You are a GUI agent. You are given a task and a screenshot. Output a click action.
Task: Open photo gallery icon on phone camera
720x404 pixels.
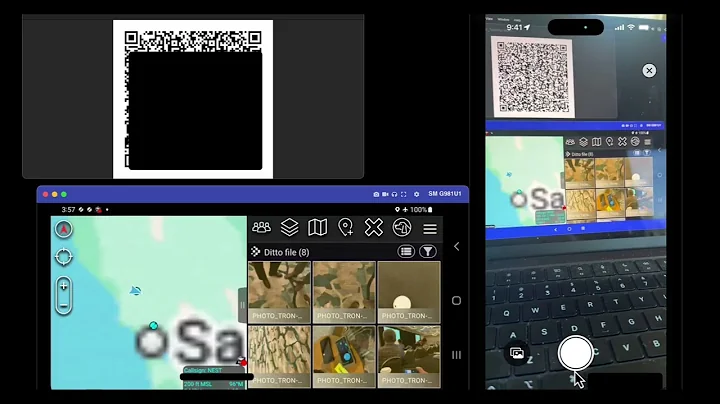[517, 353]
